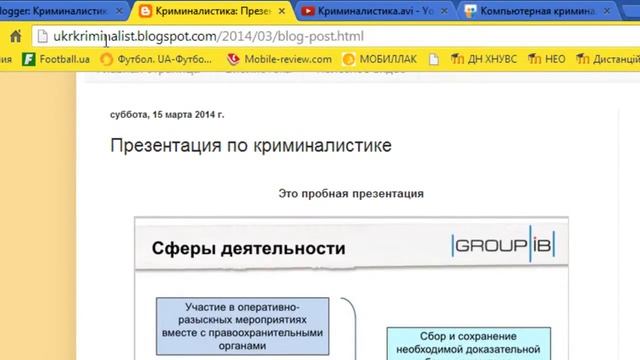Click the YouTube icon on the Криминалистика.avi tab
This screenshot has width=640, height=360.
tap(308, 11)
